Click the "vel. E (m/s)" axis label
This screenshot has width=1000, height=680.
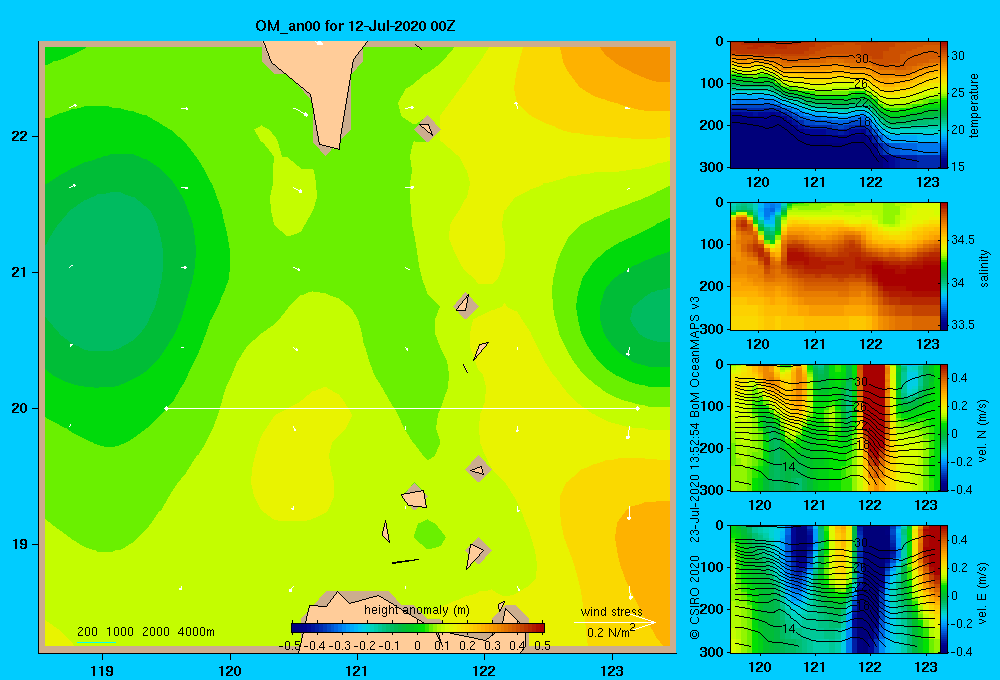(982, 592)
